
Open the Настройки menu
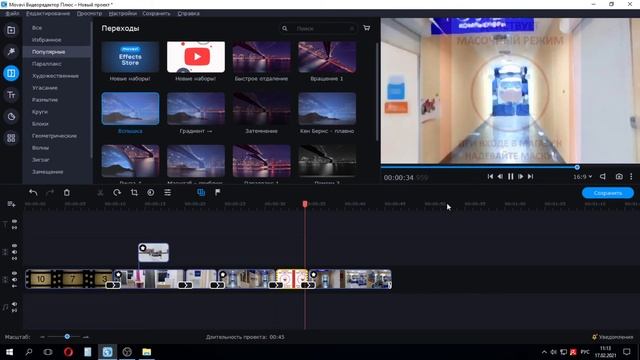(122, 13)
